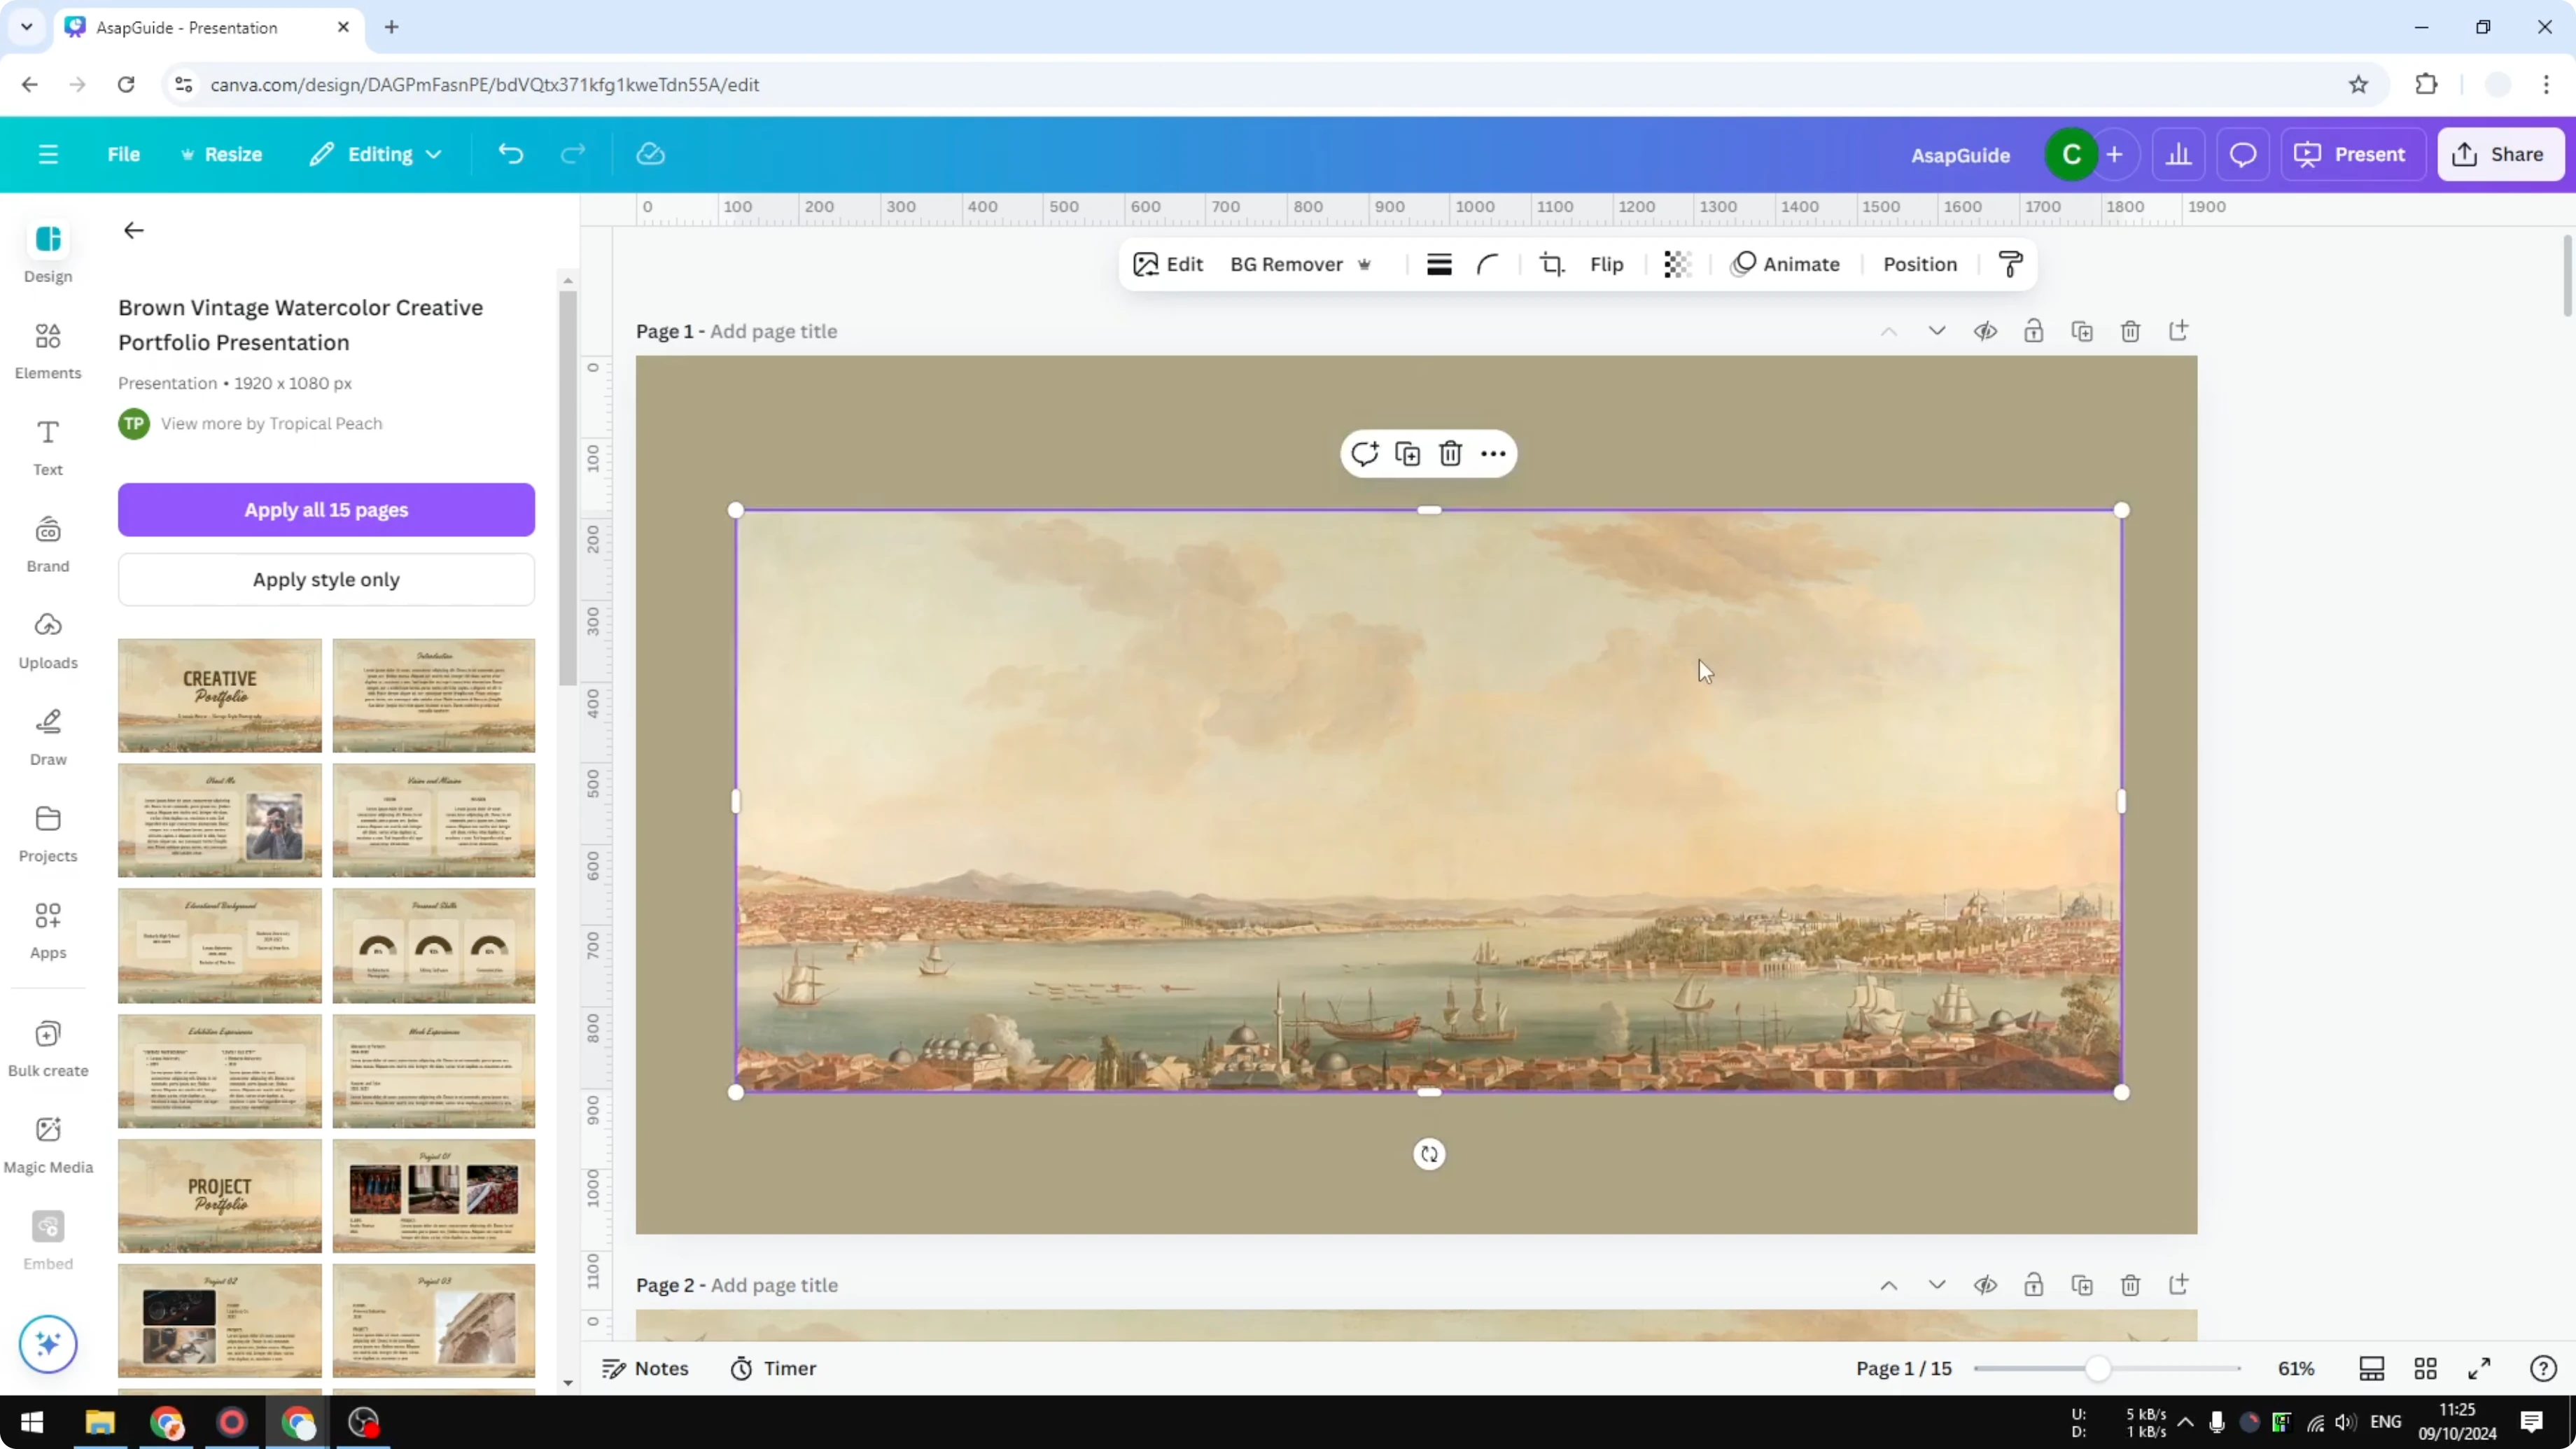Open BG Remover tool

tap(1300, 264)
